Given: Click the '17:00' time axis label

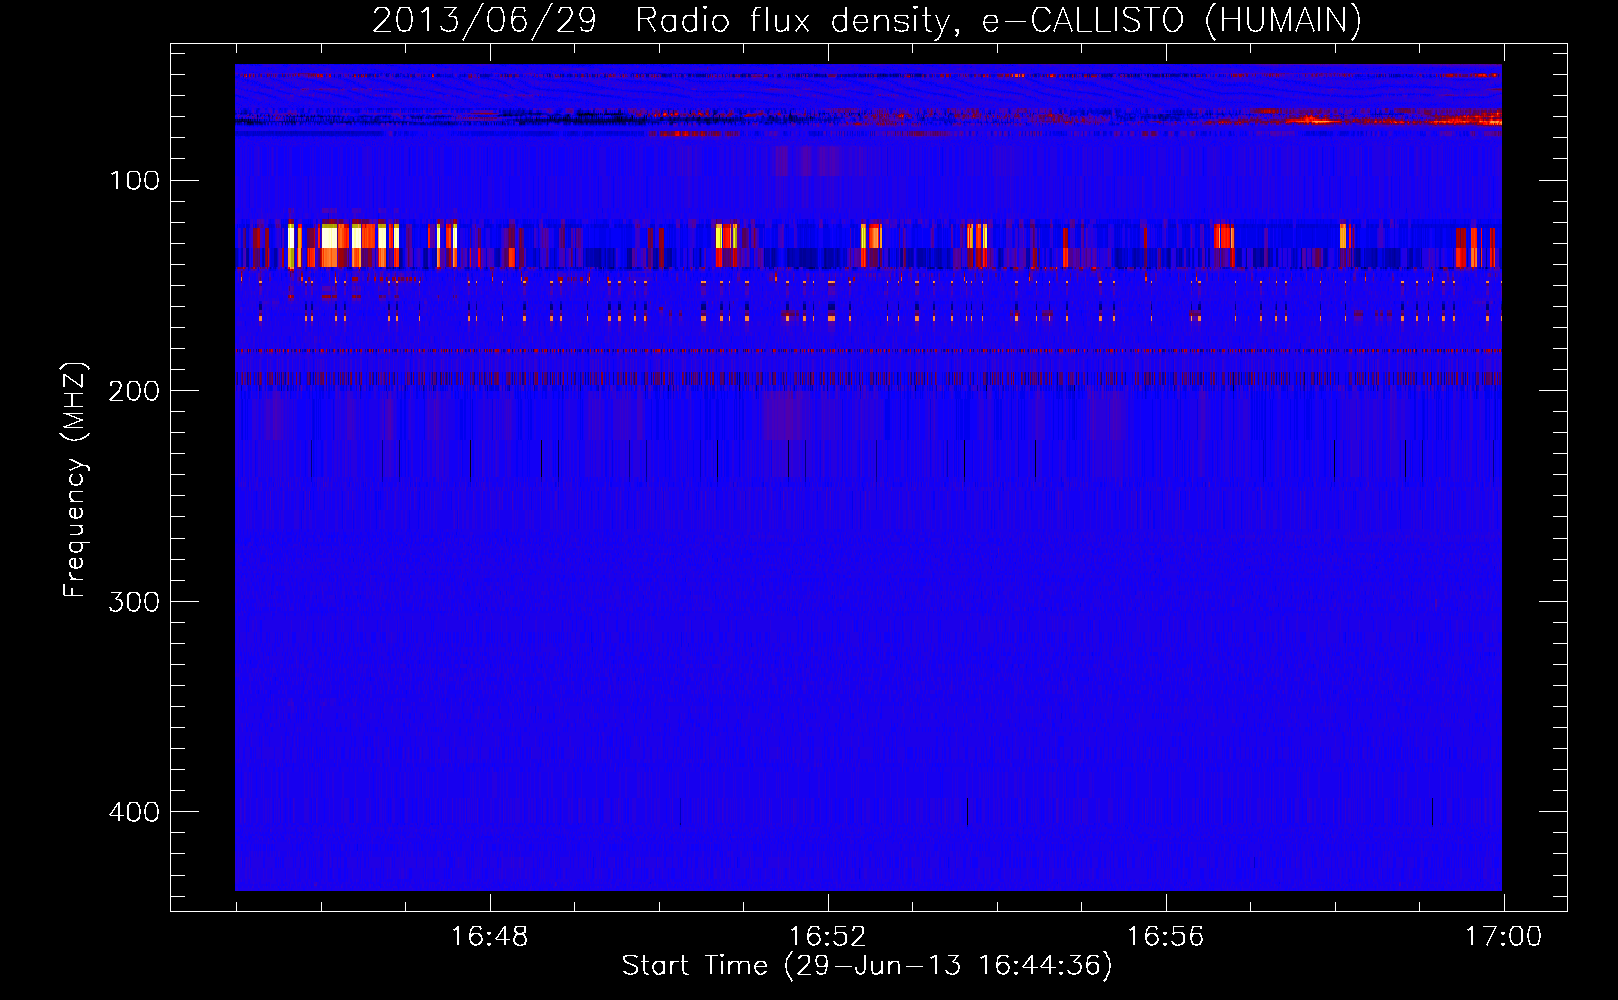Looking at the screenshot, I should [1503, 937].
